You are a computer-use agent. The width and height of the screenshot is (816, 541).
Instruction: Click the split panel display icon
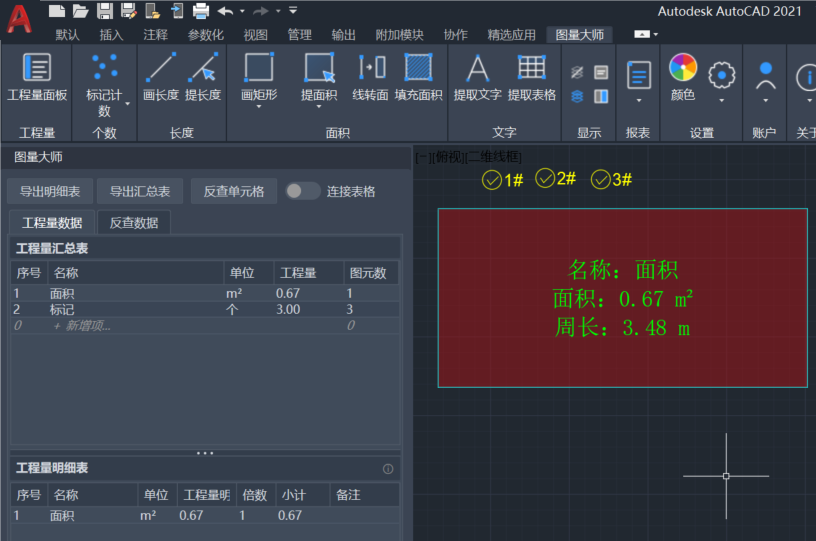601,96
